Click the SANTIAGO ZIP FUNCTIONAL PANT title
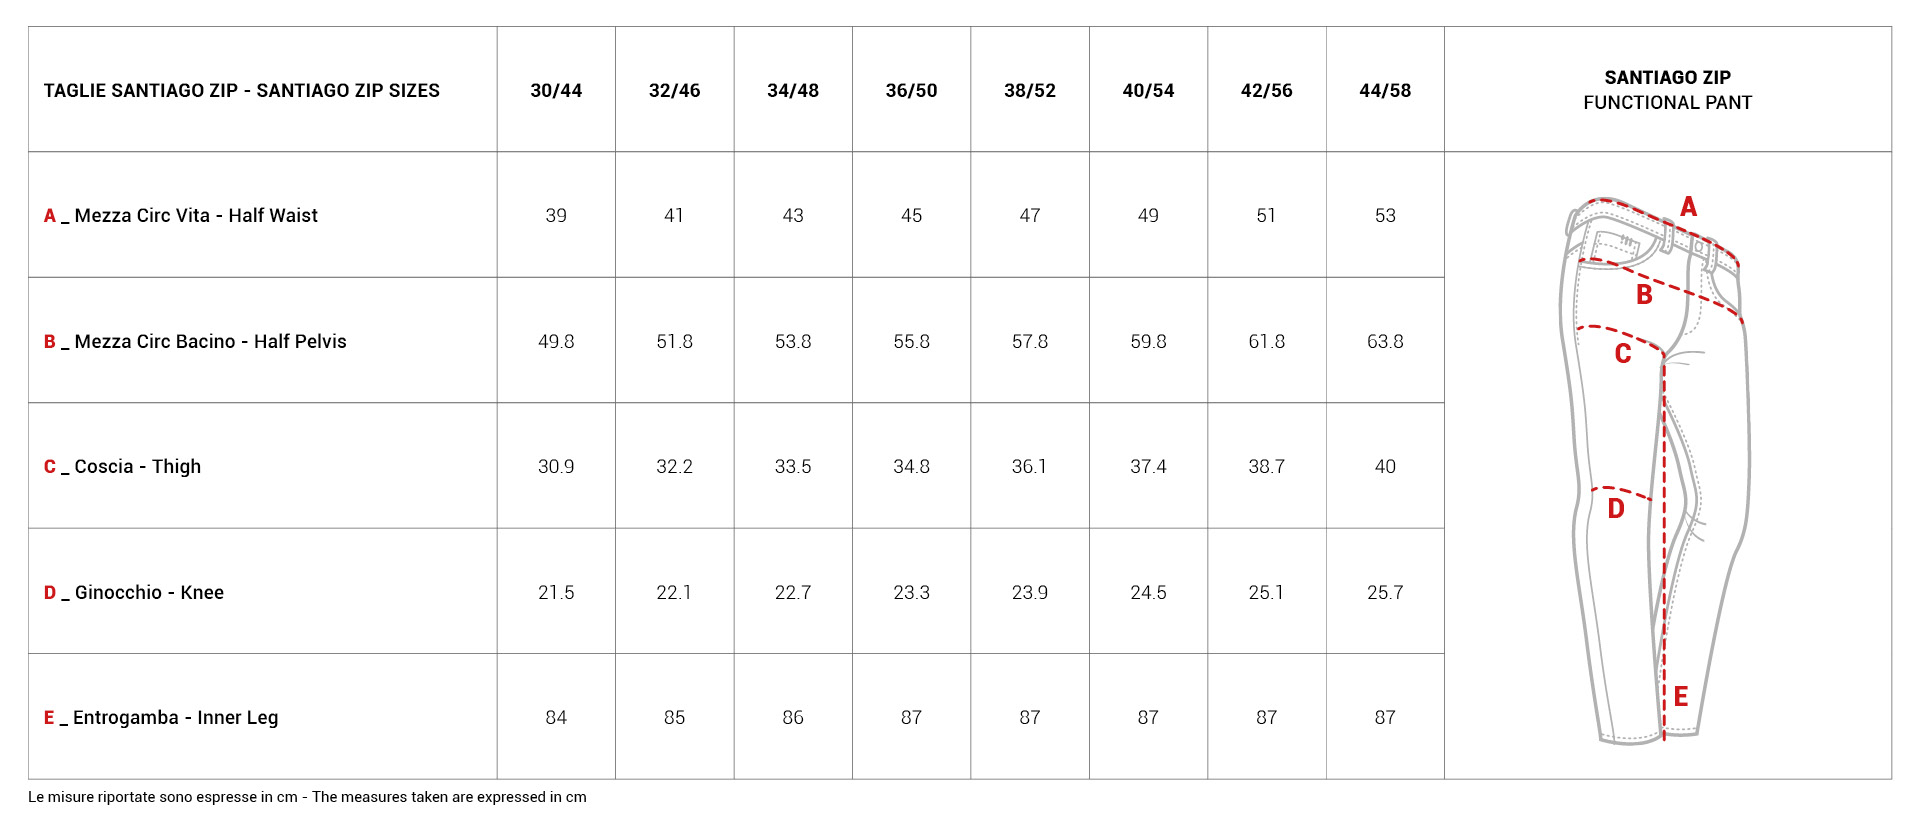 [1667, 90]
